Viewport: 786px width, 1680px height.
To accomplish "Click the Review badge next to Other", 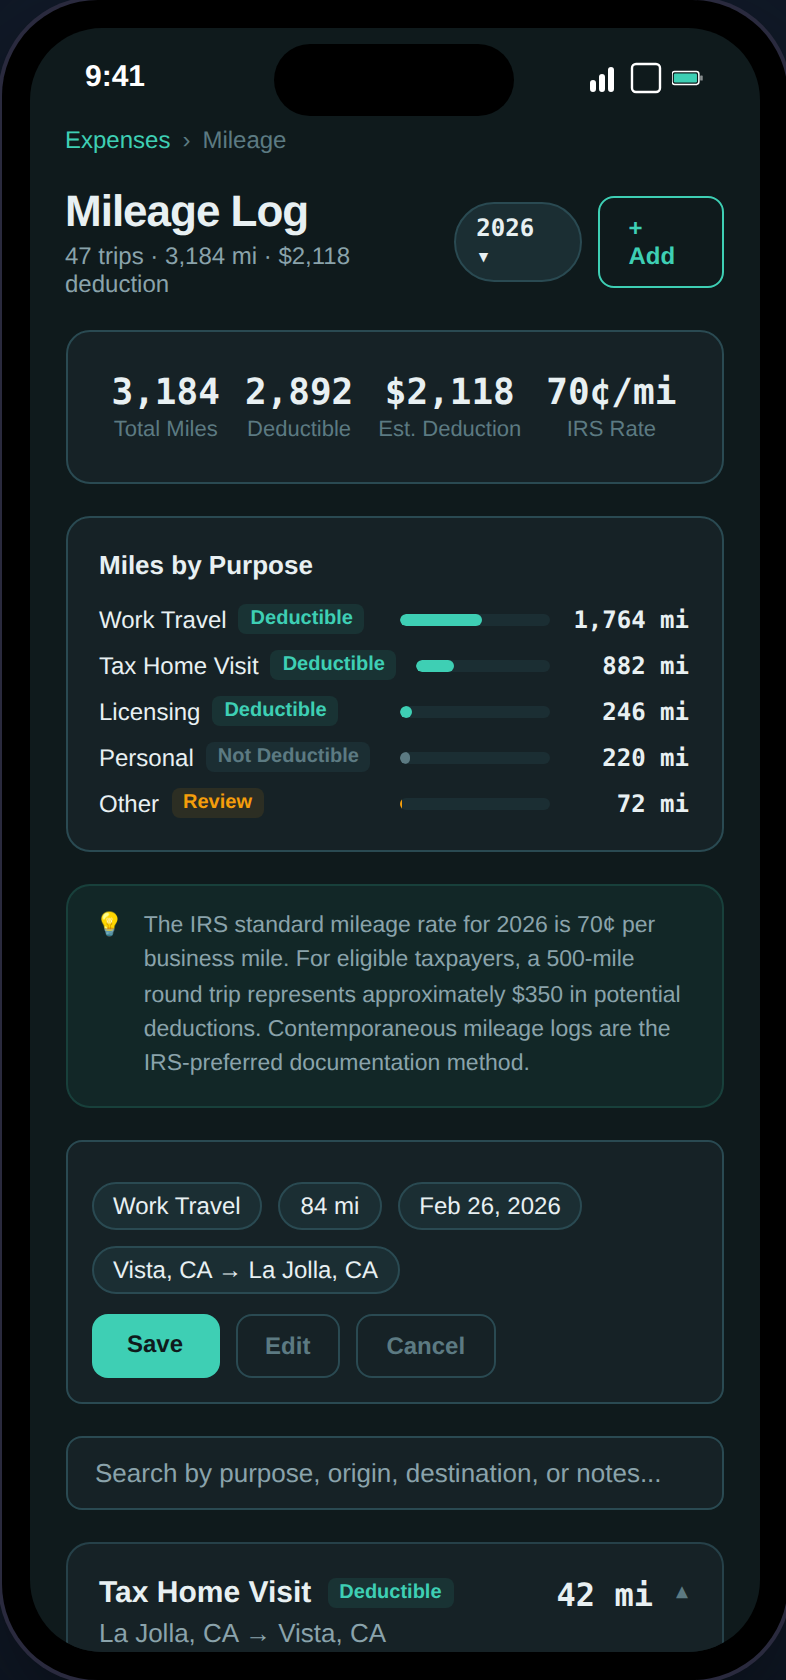I will tap(218, 802).
